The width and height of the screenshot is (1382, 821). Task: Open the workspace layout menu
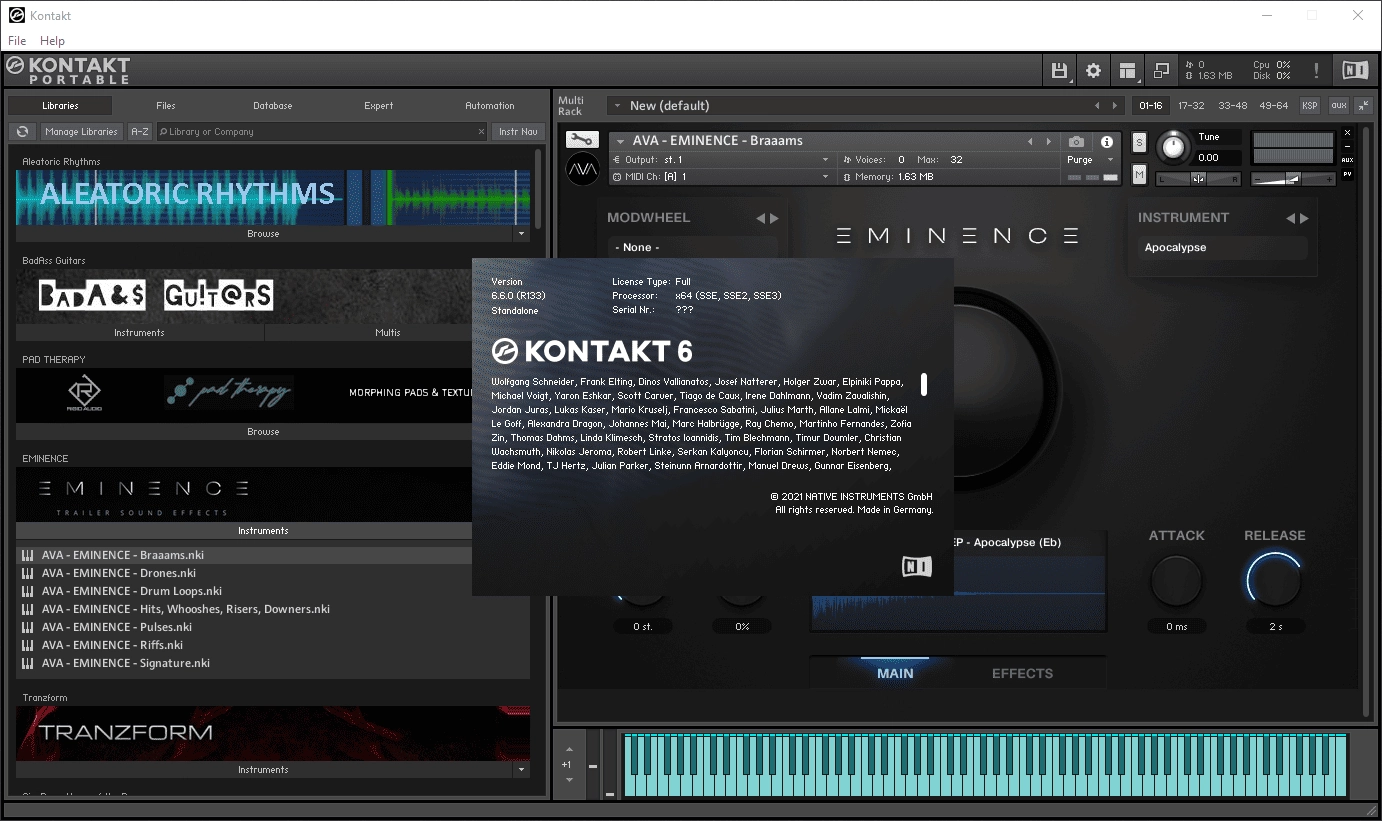pos(1128,70)
